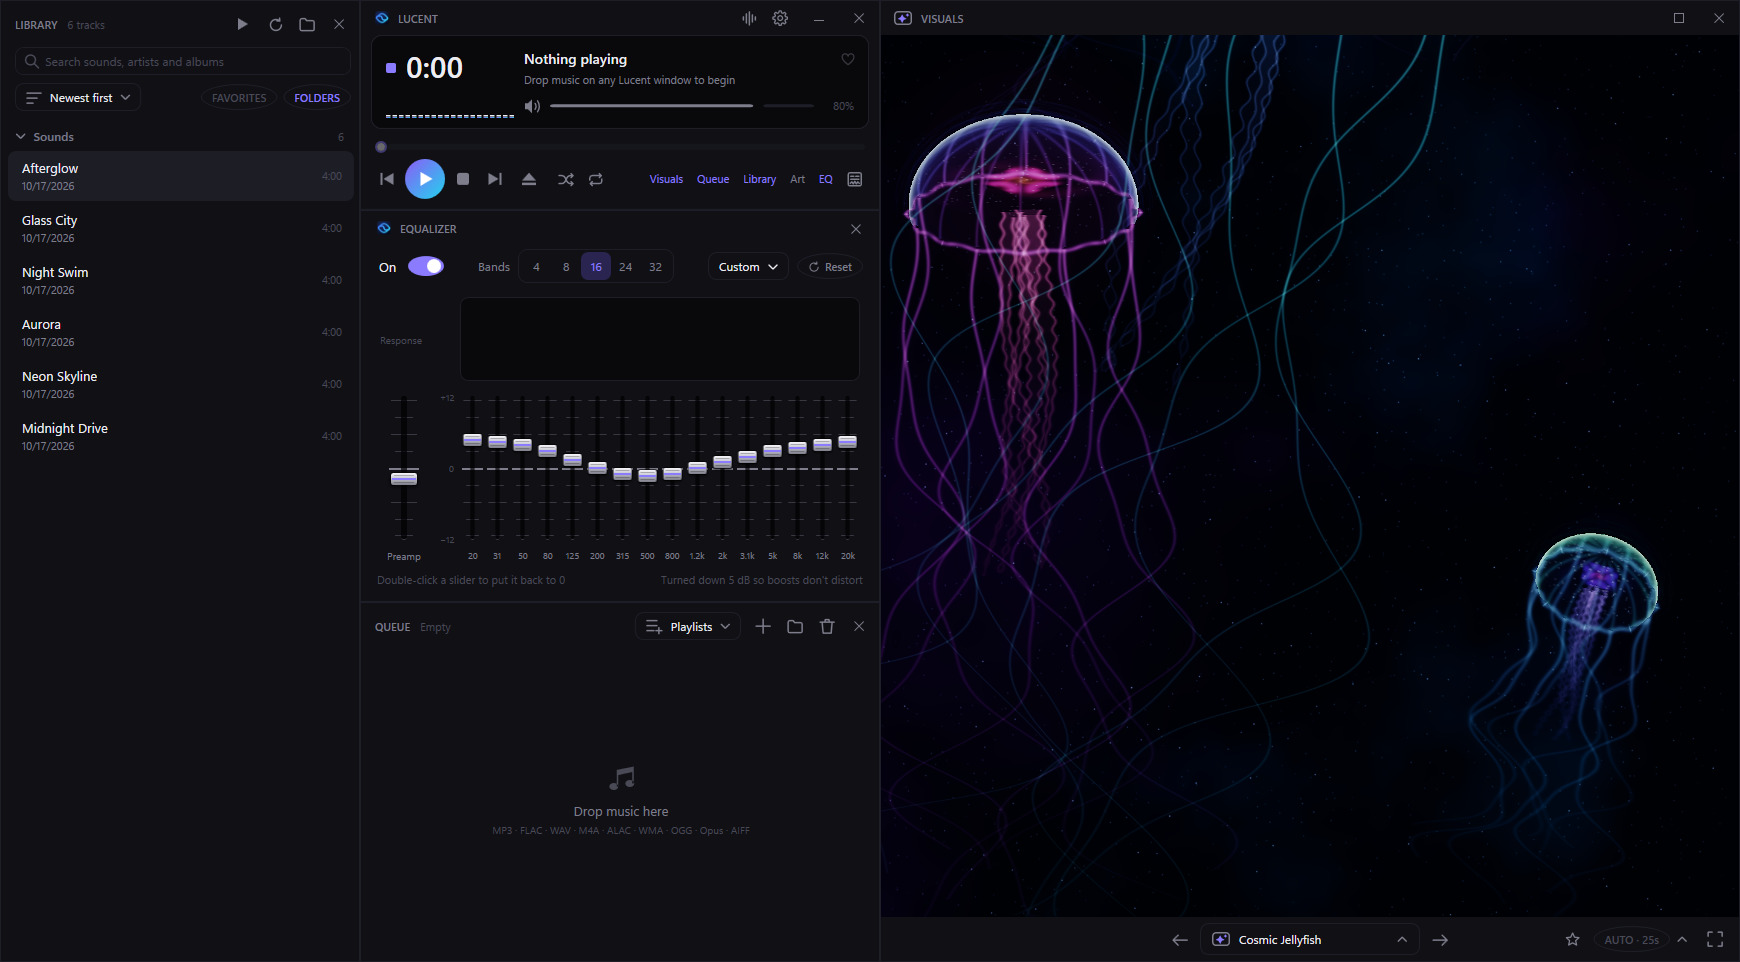This screenshot has width=1740, height=962.
Task: Click the eject / open file icon
Action: coord(529,179)
